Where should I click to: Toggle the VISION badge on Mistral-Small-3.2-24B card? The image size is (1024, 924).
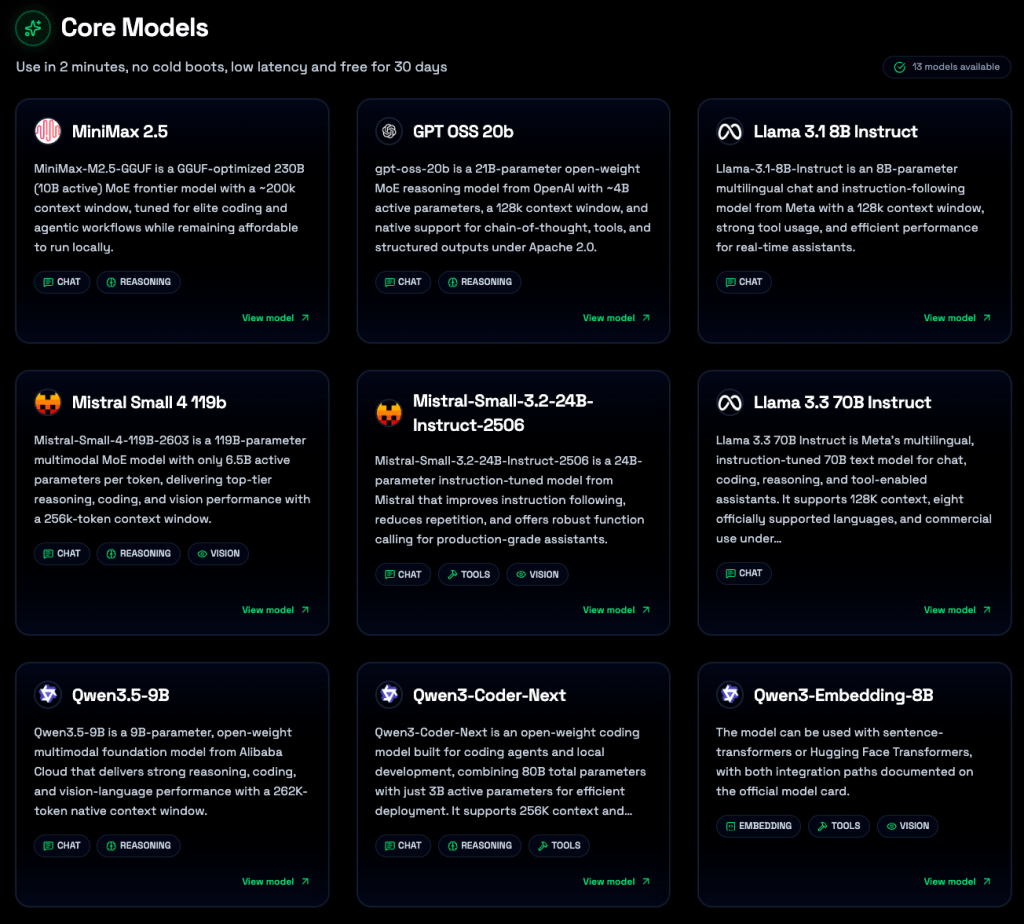click(537, 574)
